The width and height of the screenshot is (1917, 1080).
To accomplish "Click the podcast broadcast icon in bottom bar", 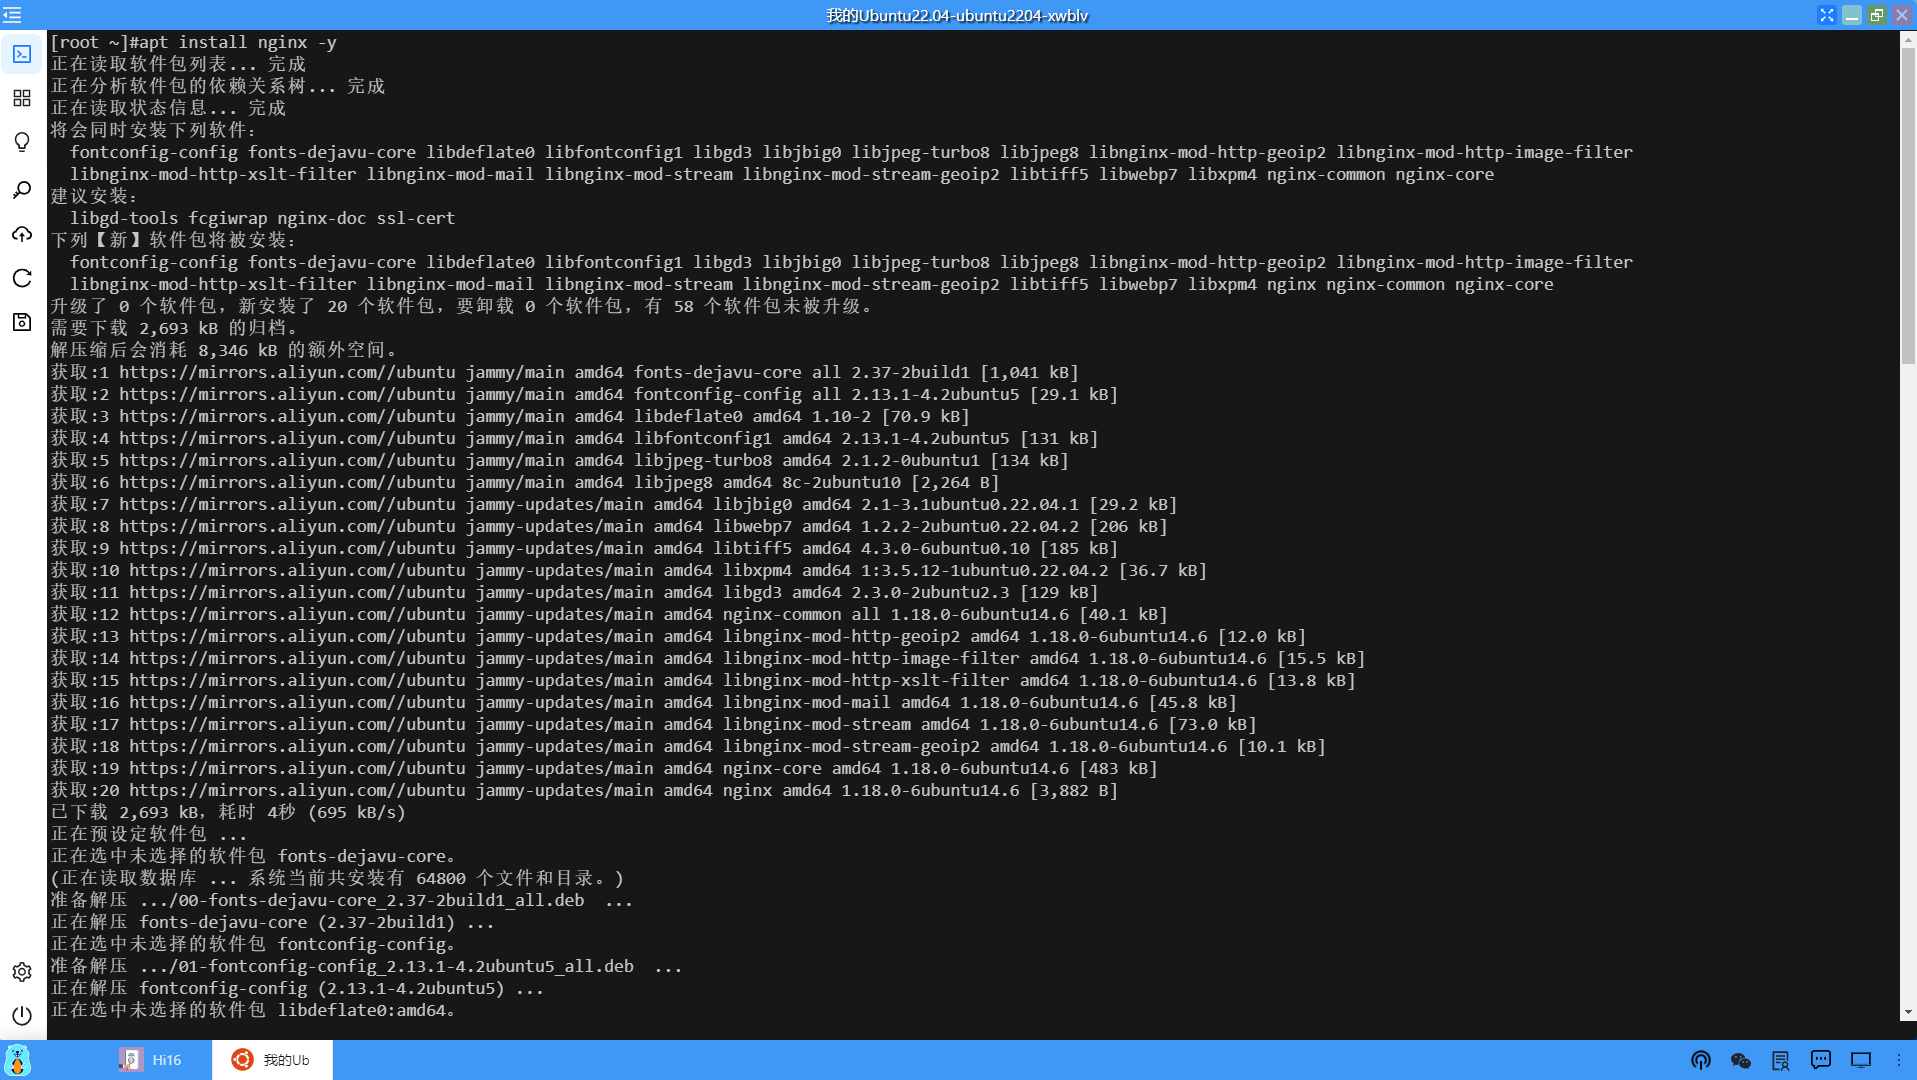I will pos(1701,1060).
